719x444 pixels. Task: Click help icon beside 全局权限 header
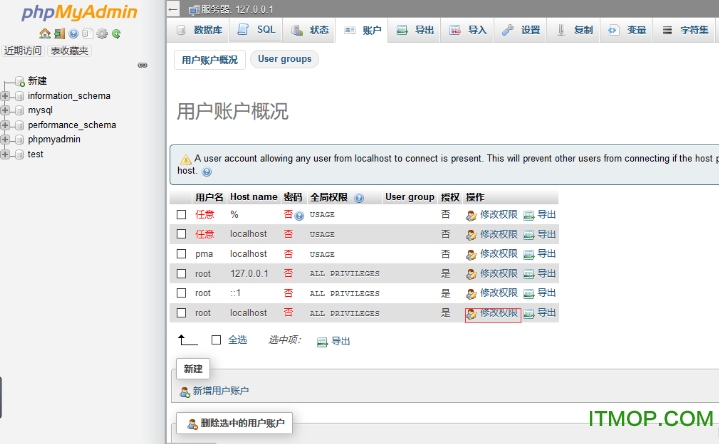pos(359,198)
